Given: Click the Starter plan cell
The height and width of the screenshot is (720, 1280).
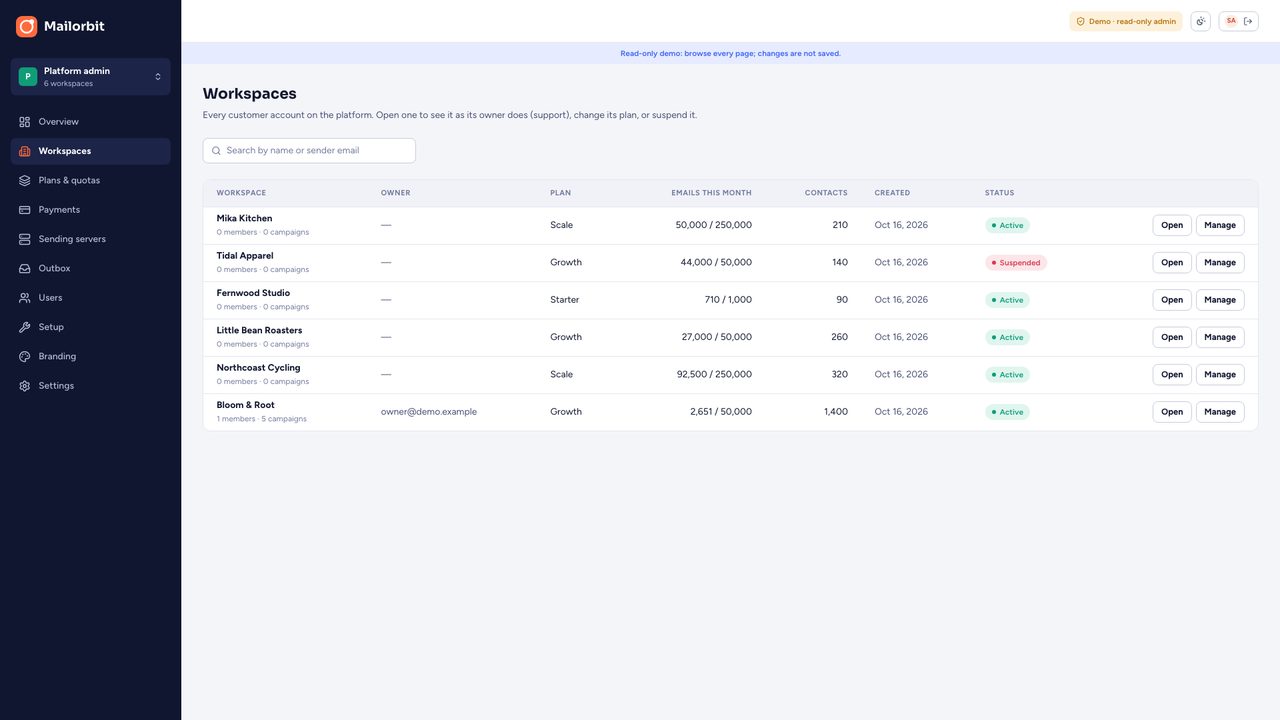Looking at the screenshot, I should pyautogui.click(x=565, y=300).
